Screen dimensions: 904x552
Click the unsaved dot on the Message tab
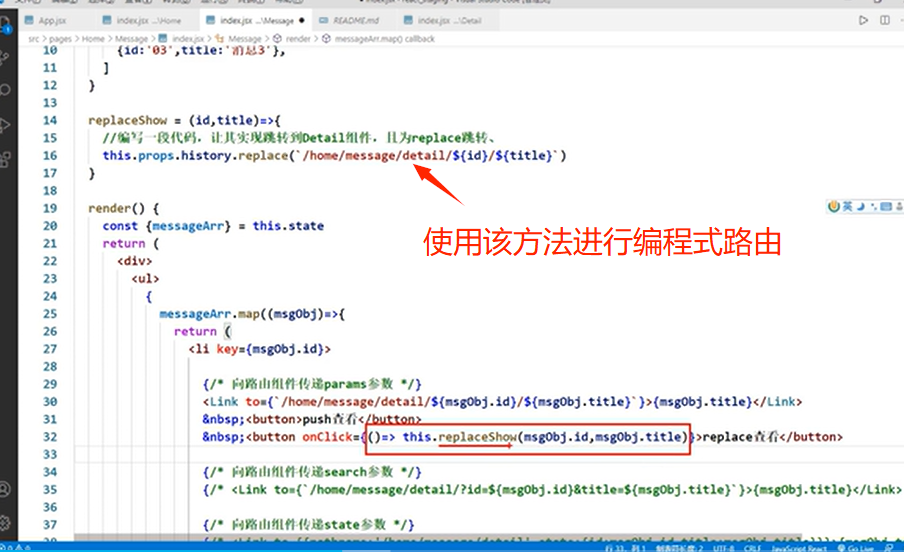point(302,21)
